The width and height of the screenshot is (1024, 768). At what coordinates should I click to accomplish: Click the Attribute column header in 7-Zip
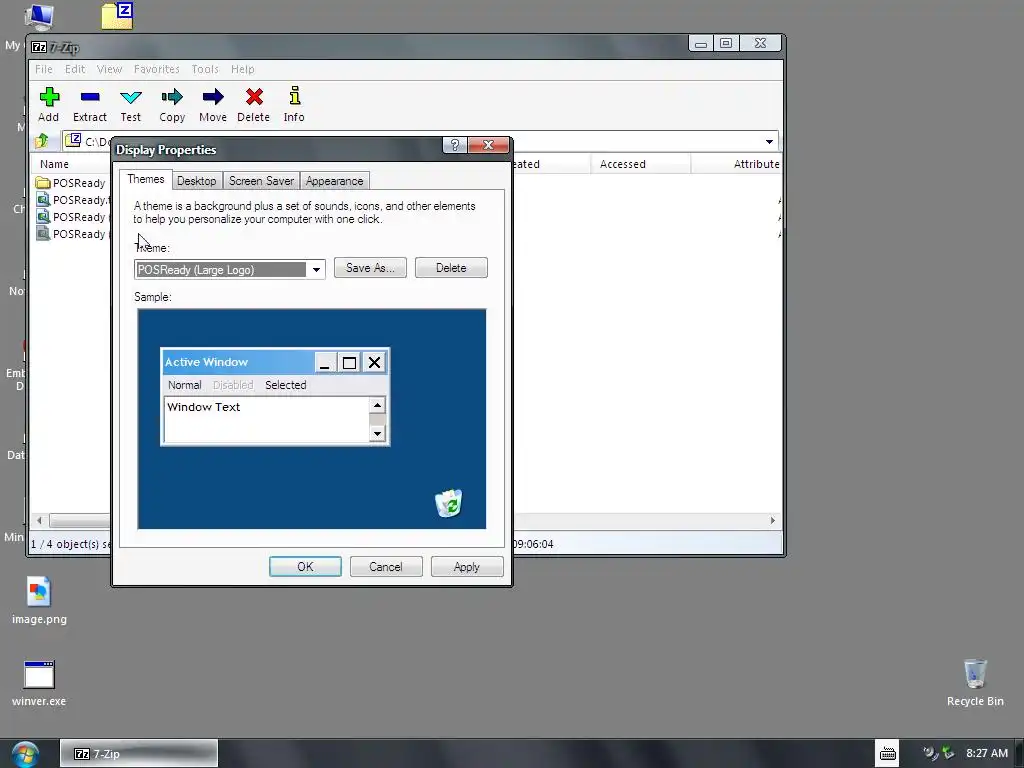737,164
